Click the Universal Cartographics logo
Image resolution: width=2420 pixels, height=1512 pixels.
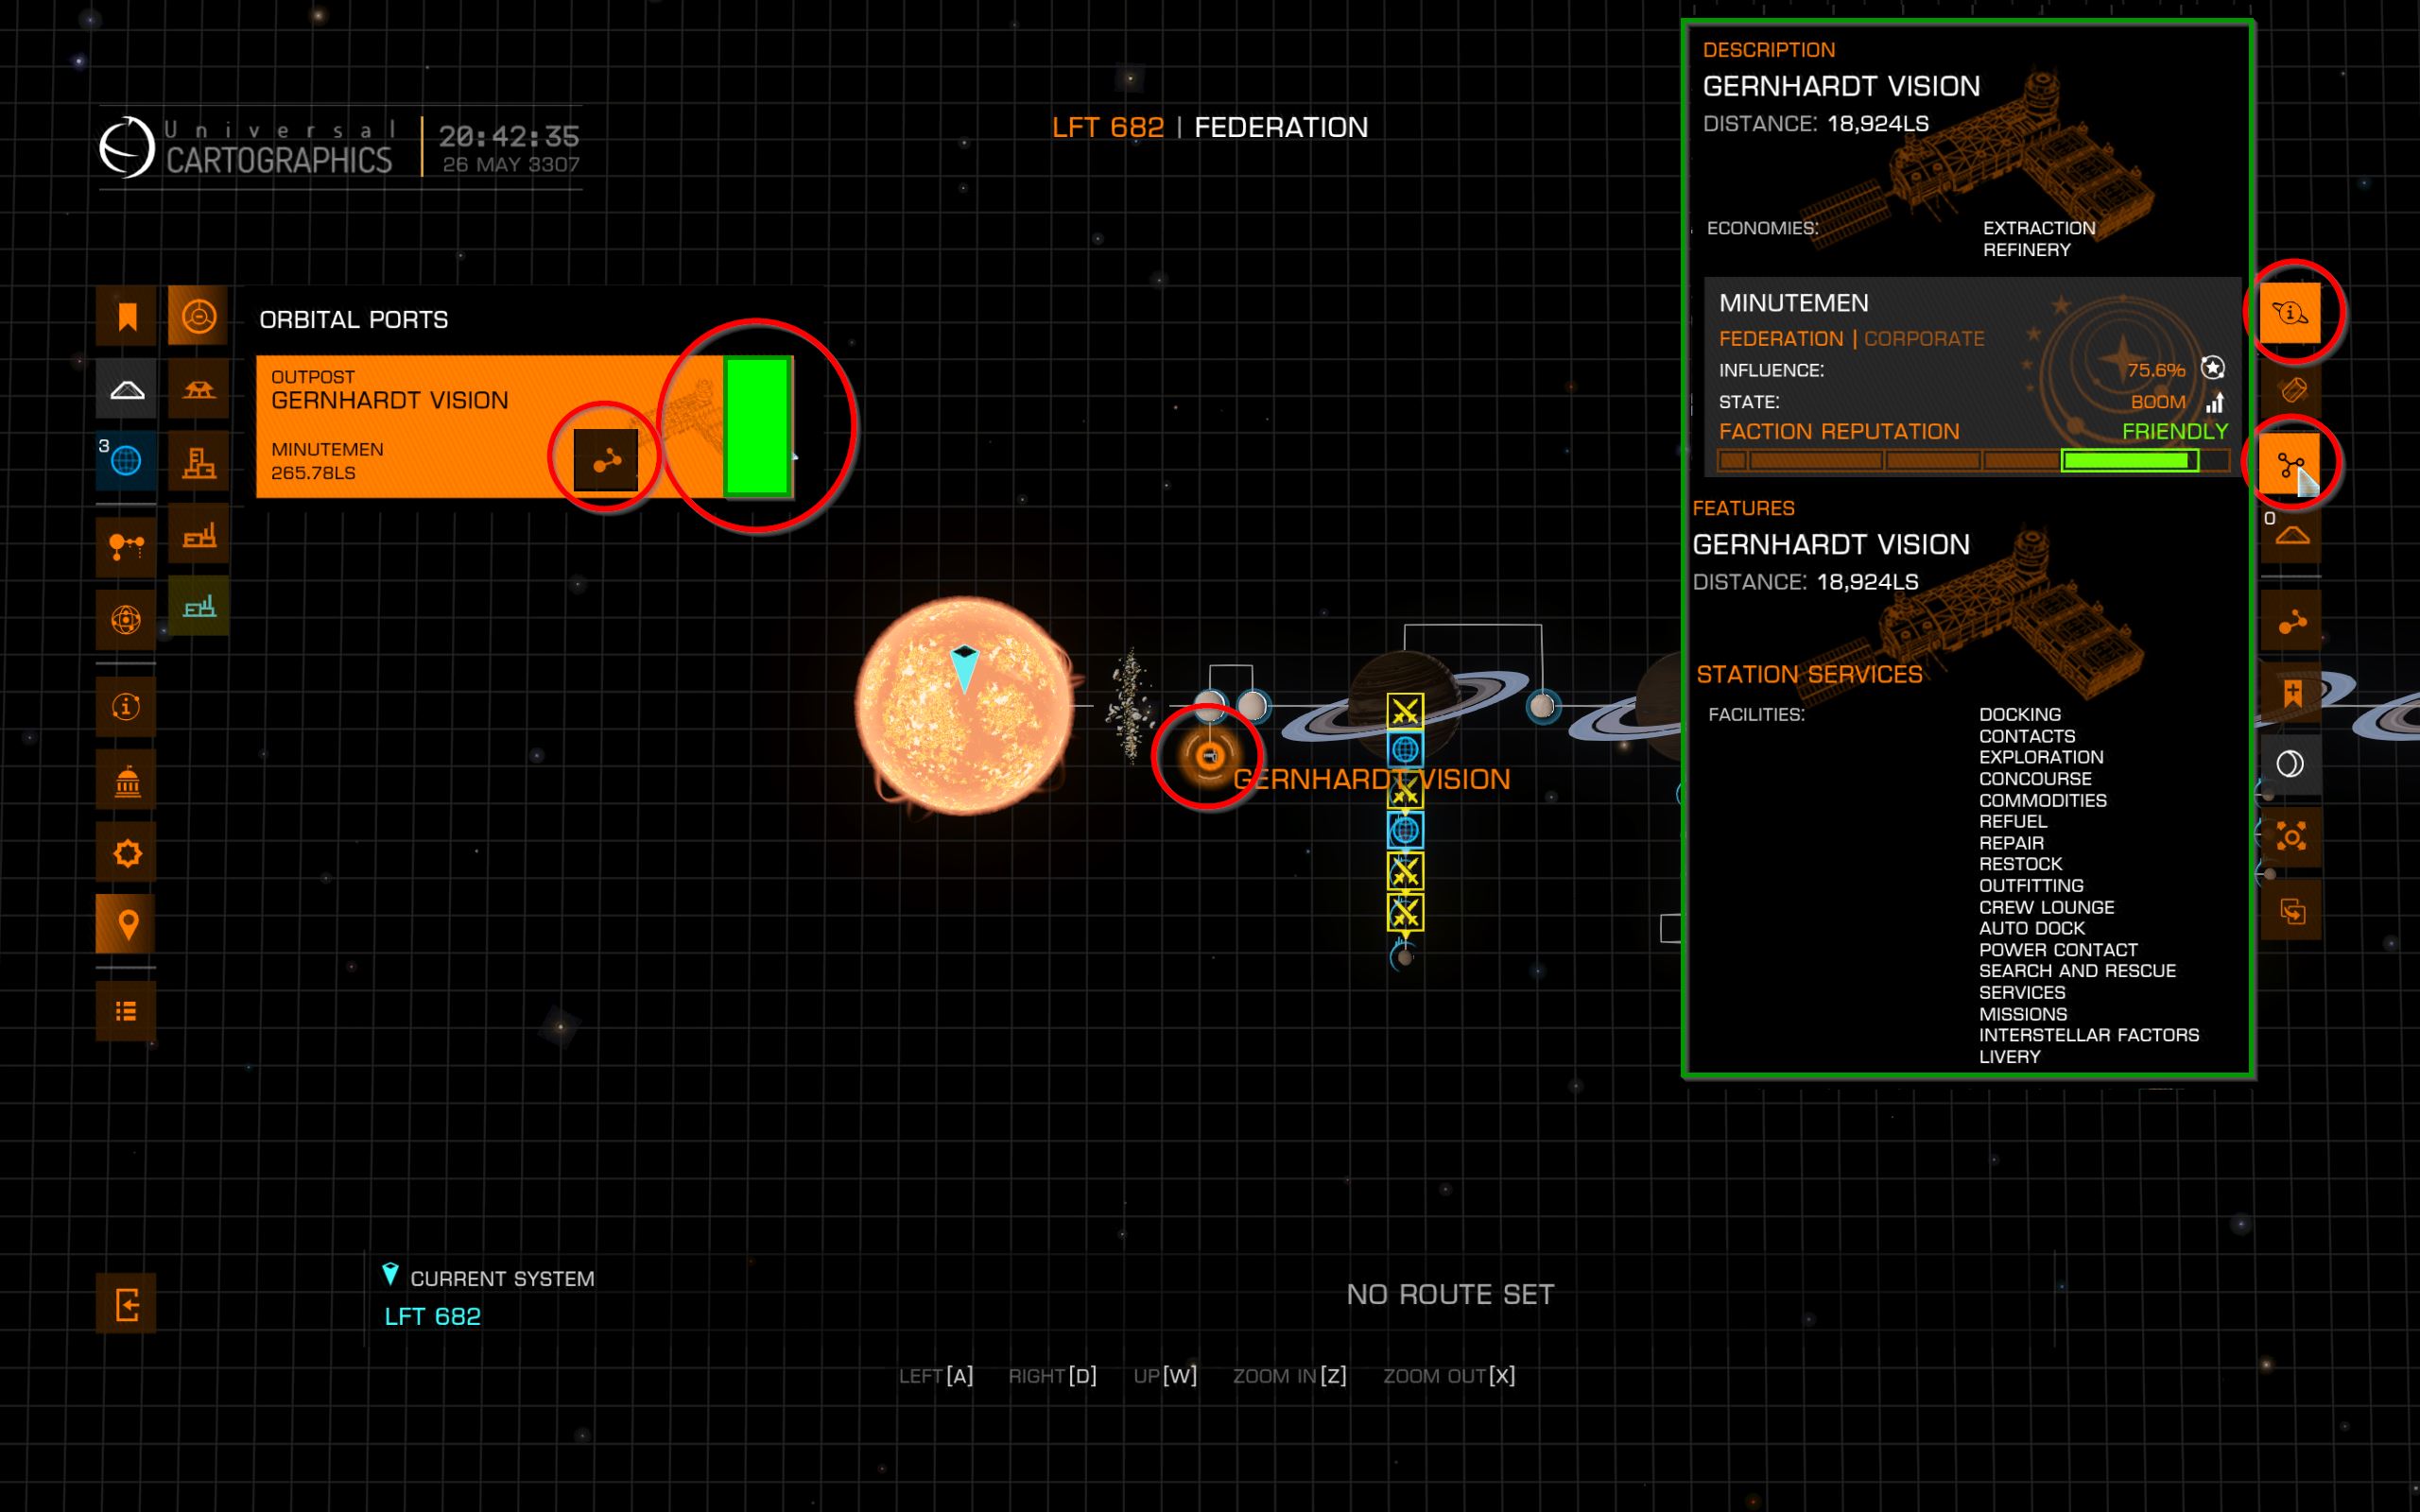point(247,147)
